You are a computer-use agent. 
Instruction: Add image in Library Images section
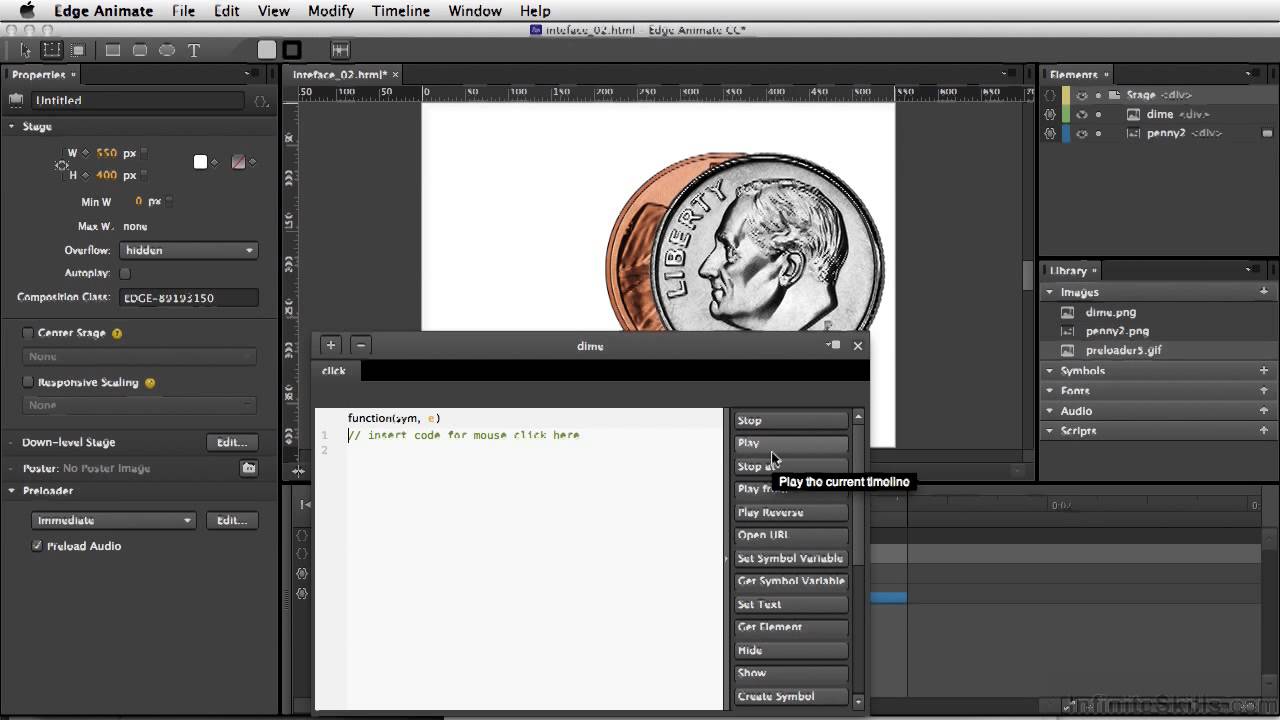(1264, 292)
